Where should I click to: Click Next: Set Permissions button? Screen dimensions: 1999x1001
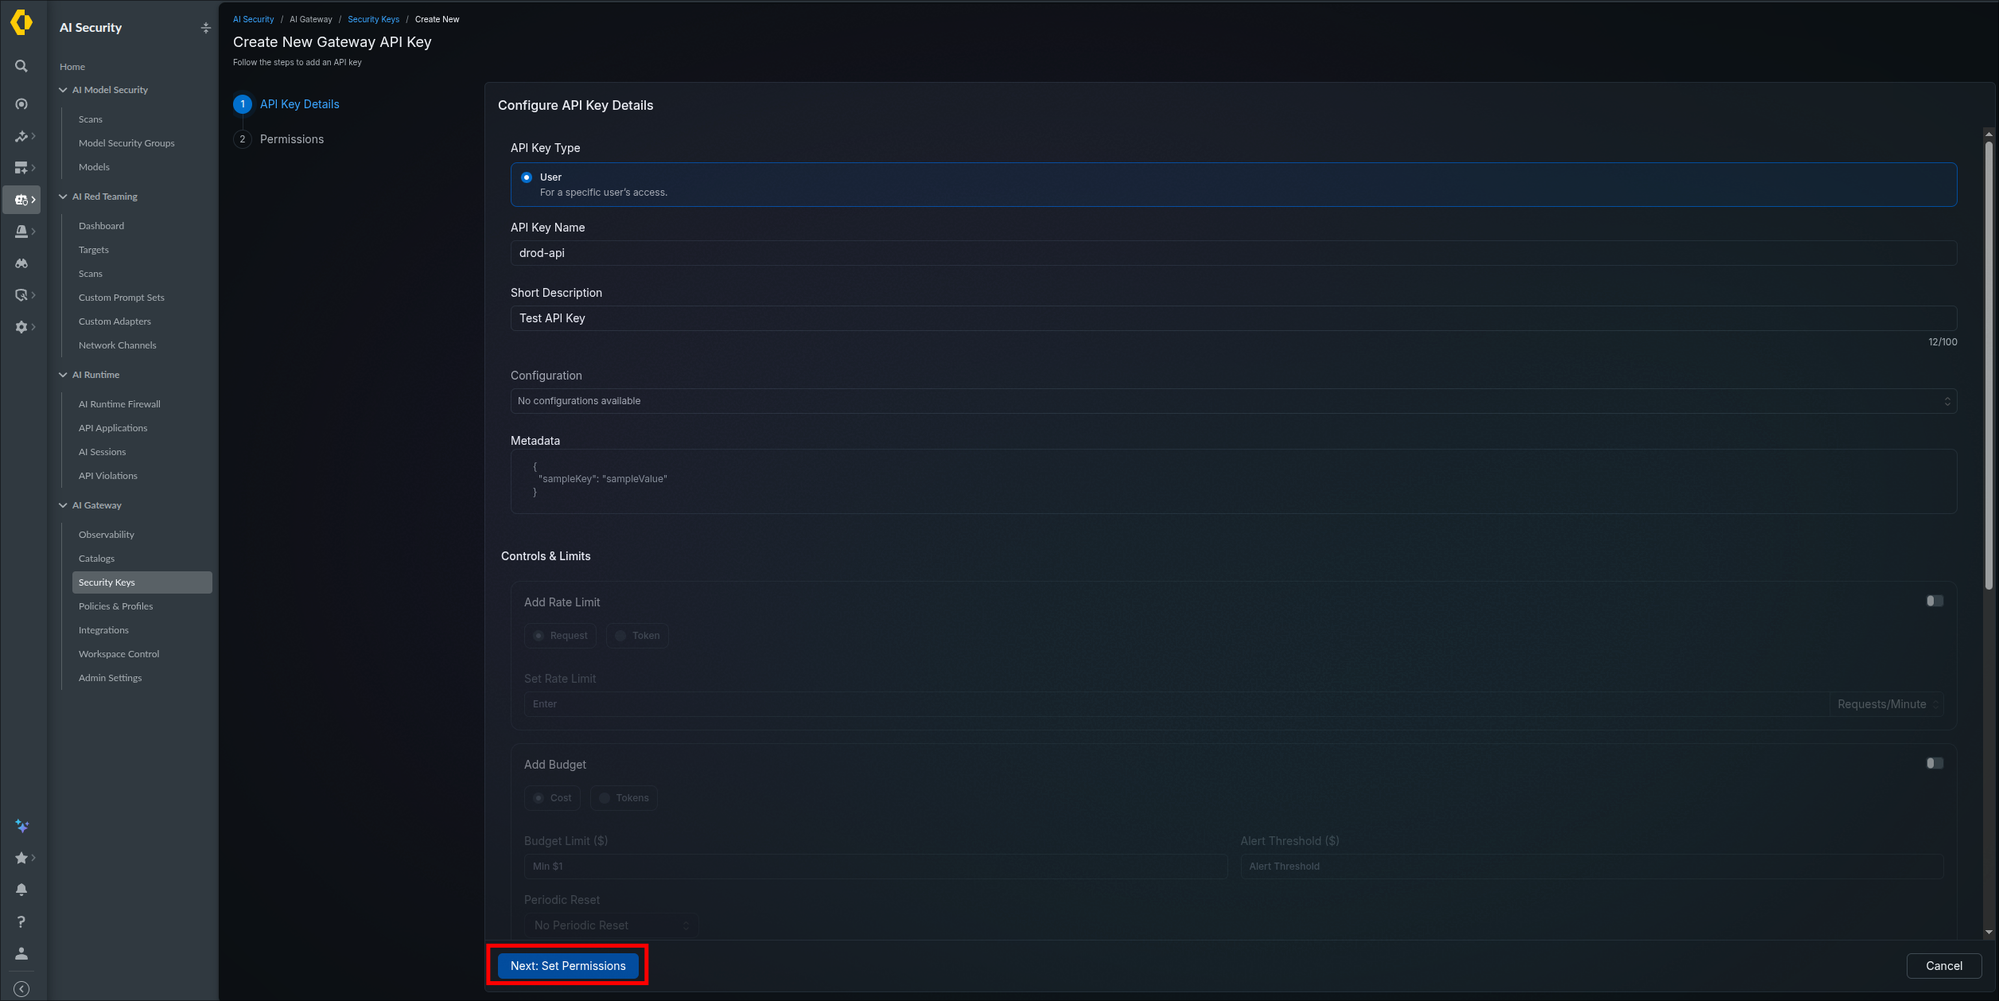click(x=568, y=966)
